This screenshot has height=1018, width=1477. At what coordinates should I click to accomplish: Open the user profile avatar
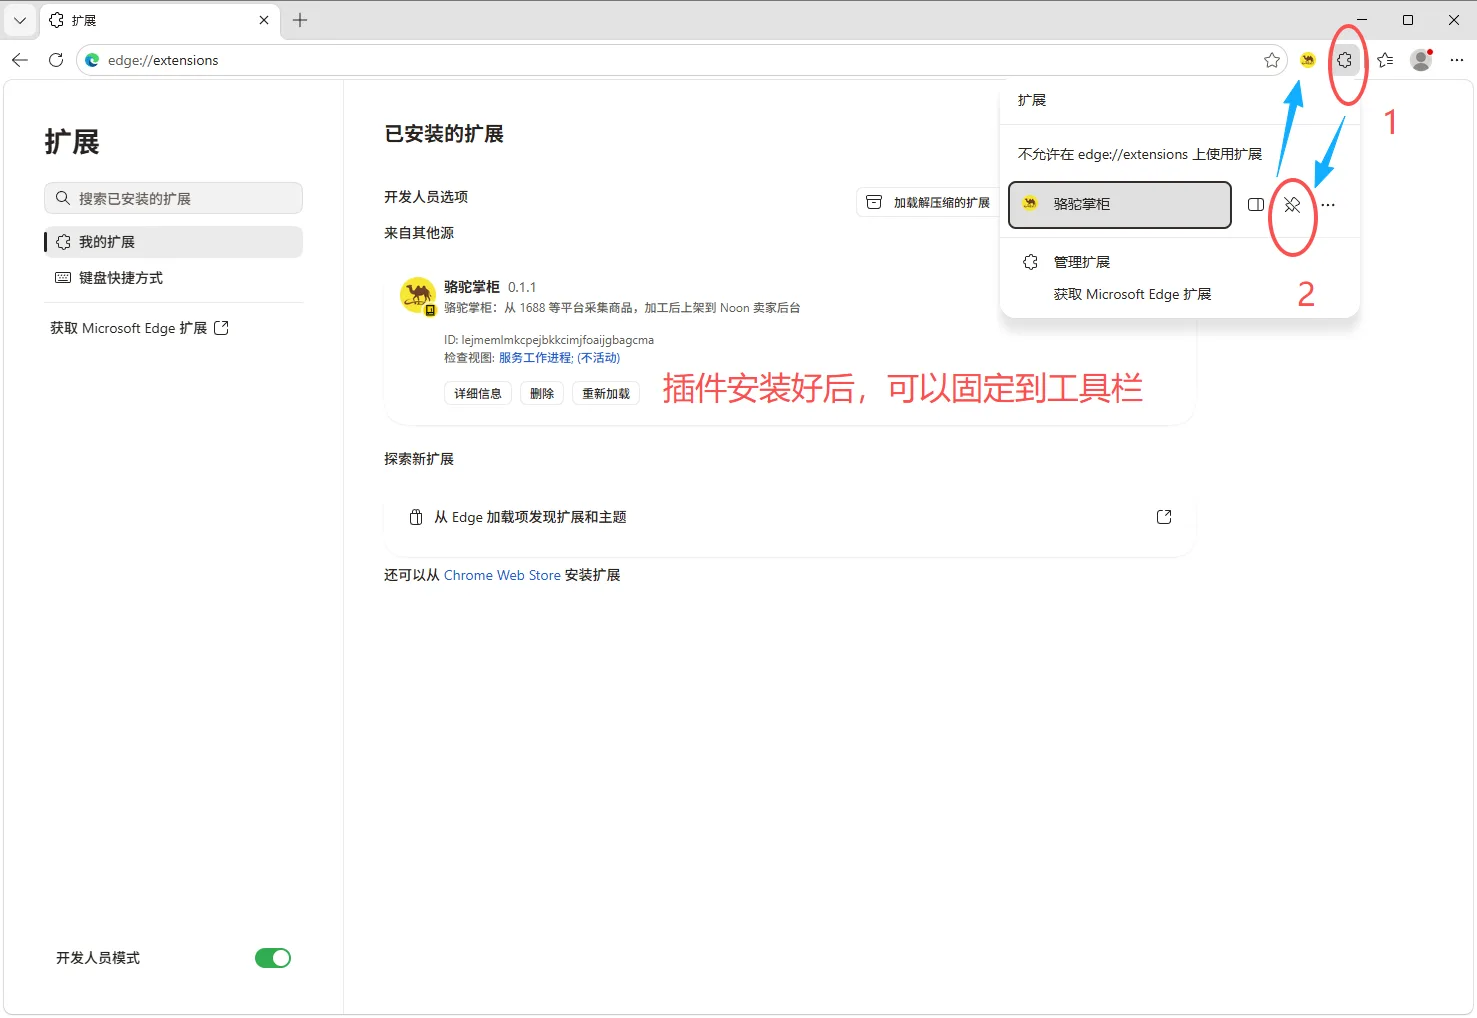(1421, 60)
